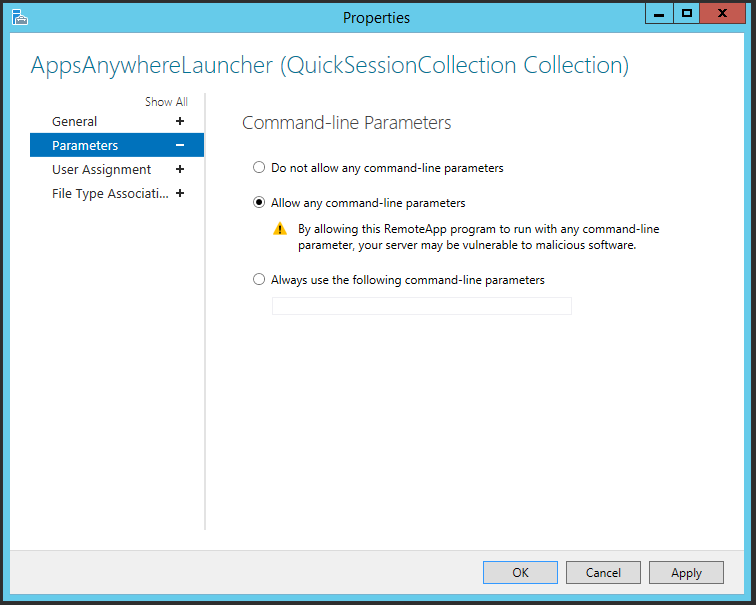Expand the General section plus sign

point(180,121)
